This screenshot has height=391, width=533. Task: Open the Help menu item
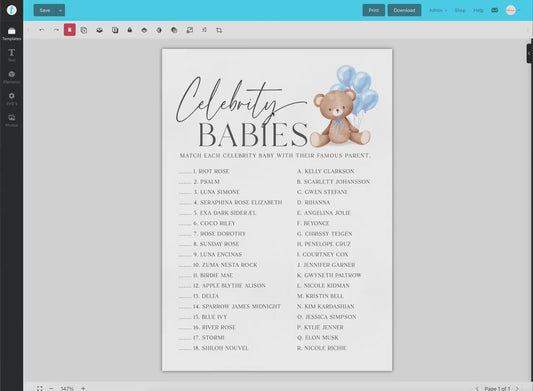click(x=478, y=10)
